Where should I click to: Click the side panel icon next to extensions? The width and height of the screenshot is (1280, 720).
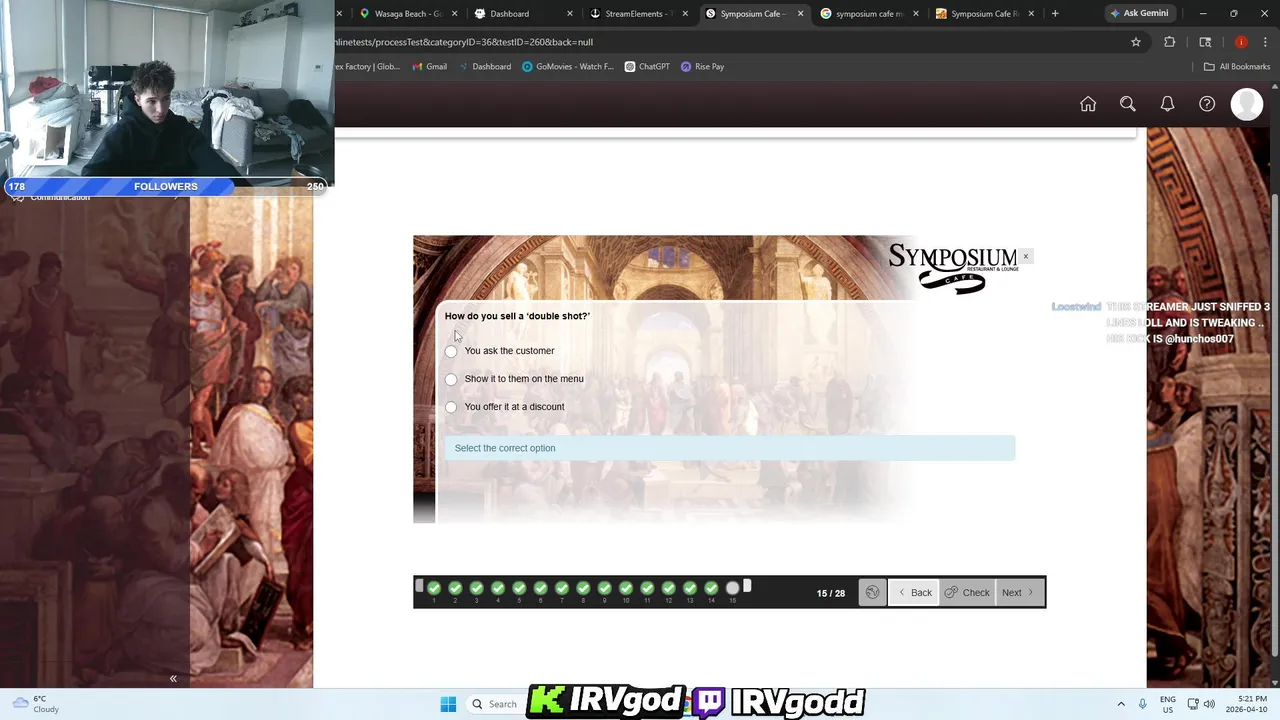coord(1205,42)
